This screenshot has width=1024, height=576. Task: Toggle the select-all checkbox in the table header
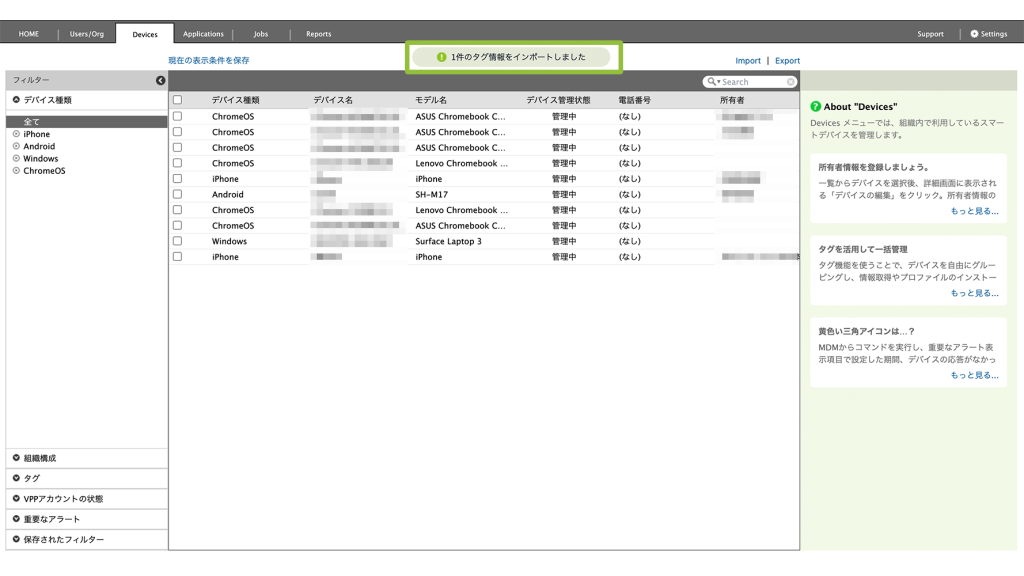point(177,100)
